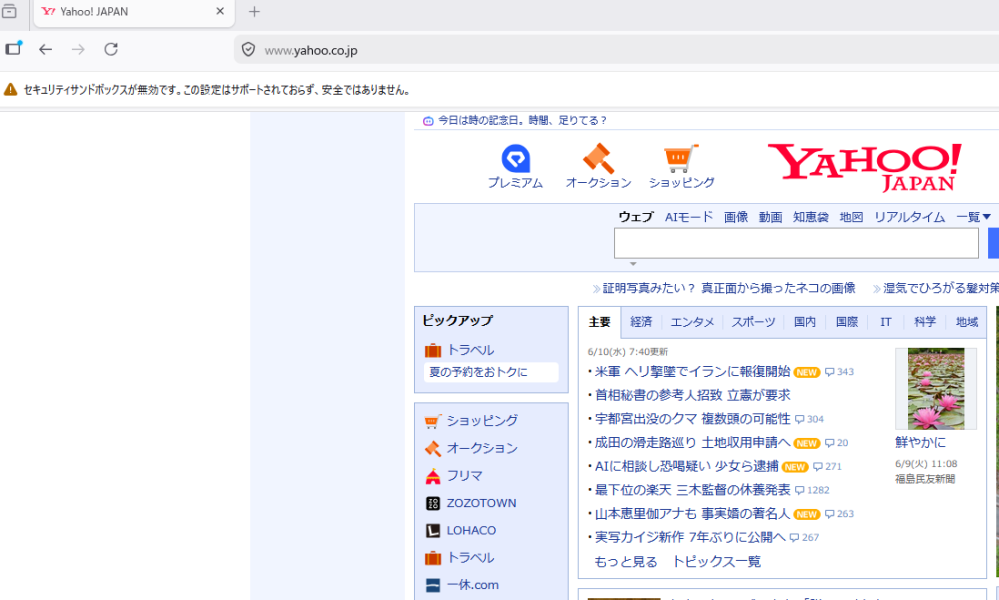This screenshot has width=999, height=600.
Task: Switch to the 経済 news tab
Action: click(x=641, y=322)
